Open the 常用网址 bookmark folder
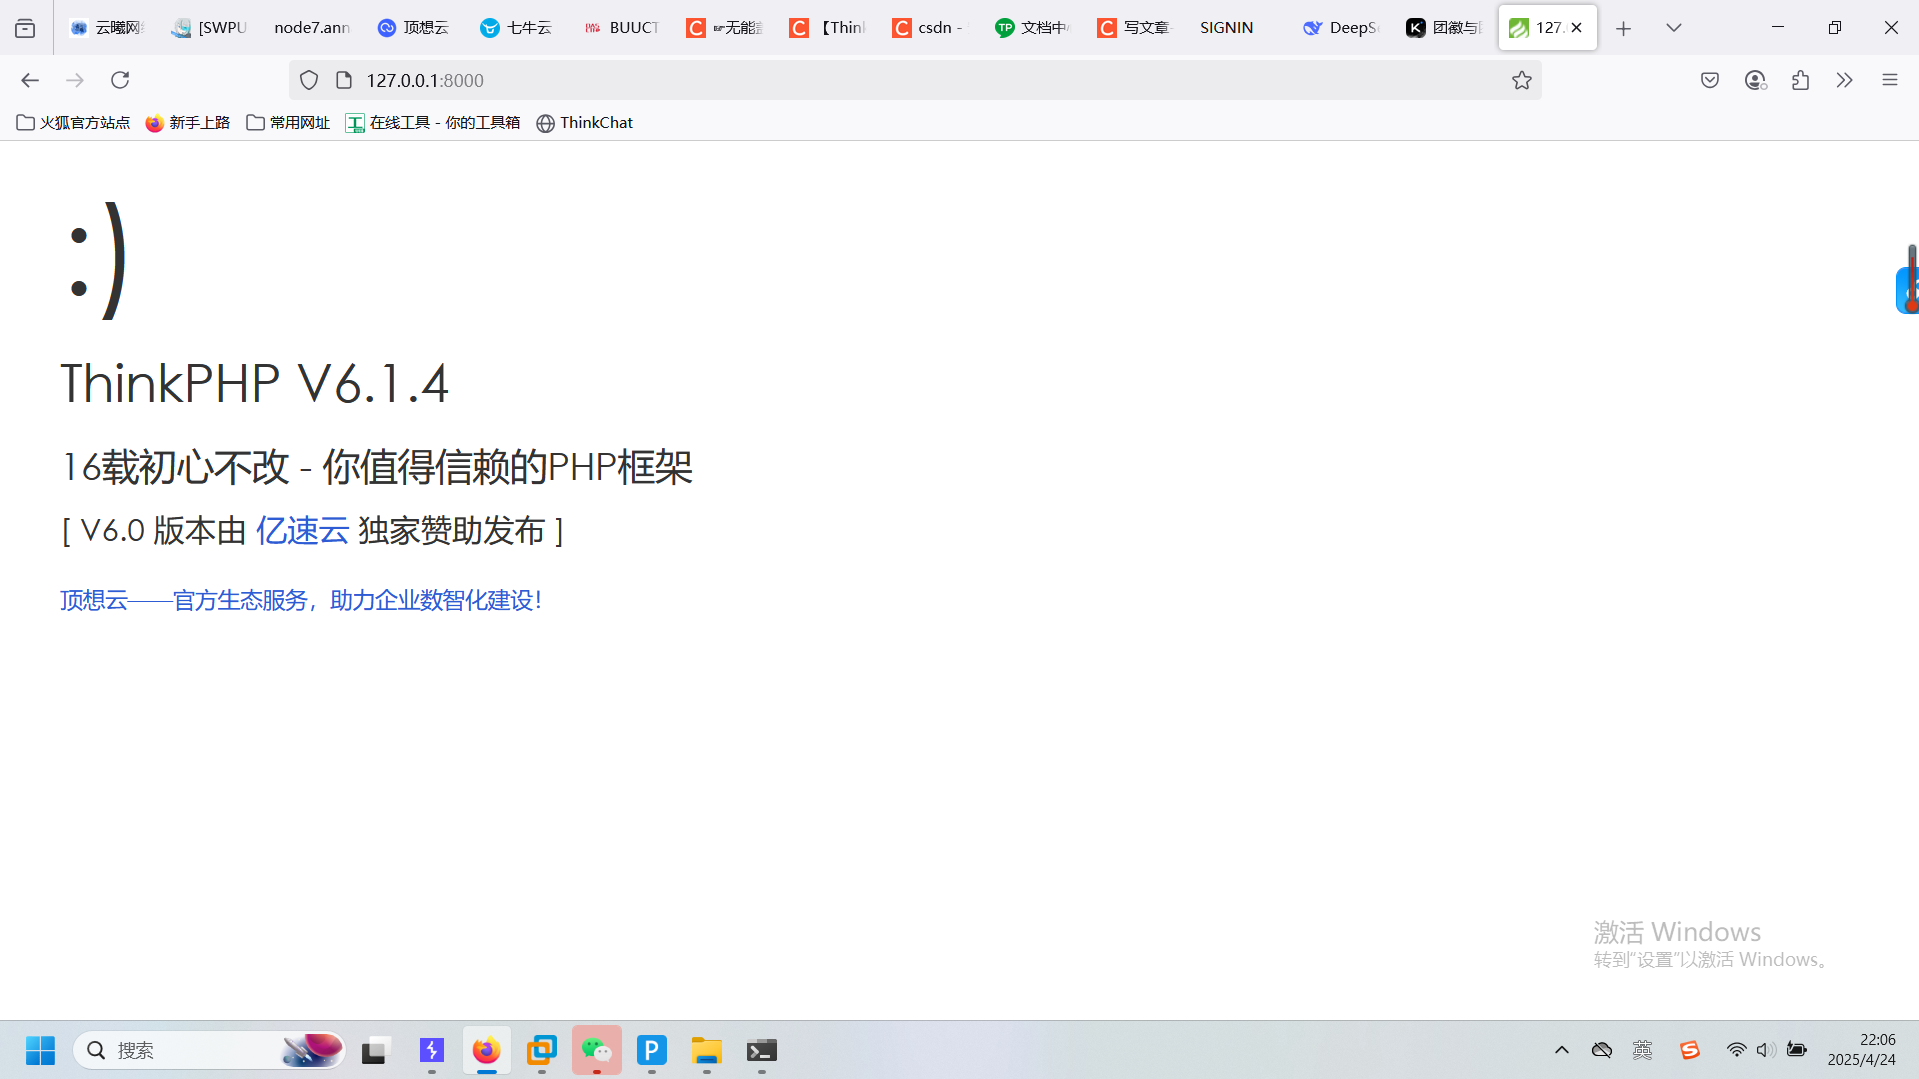 coord(288,122)
